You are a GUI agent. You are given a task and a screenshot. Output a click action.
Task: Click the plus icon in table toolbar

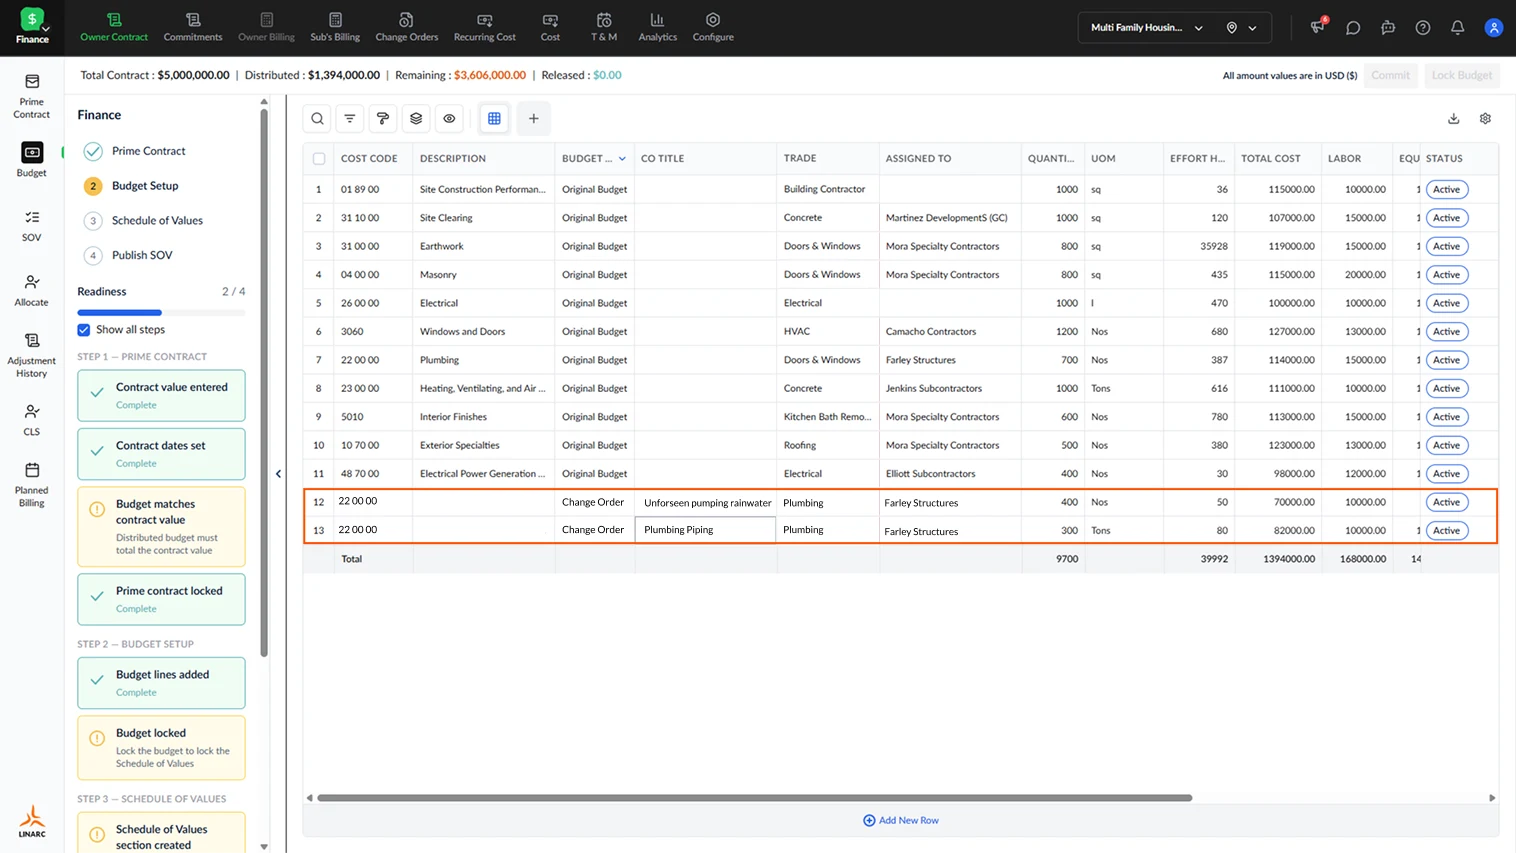tap(534, 118)
